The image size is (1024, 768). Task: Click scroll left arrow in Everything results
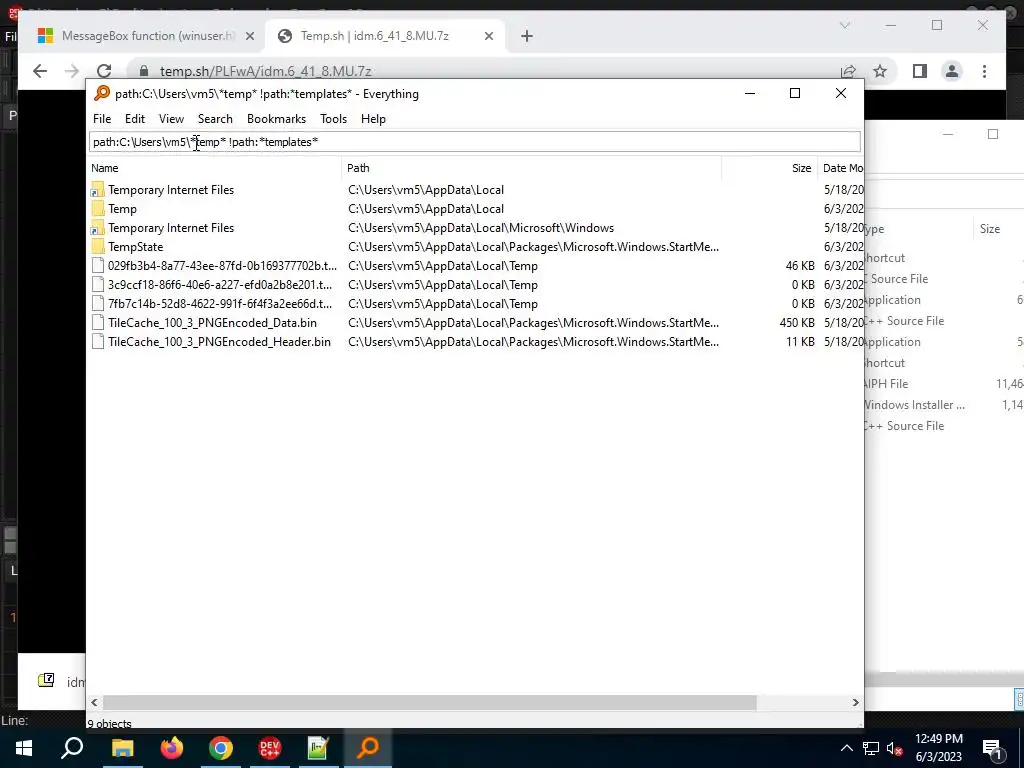pos(94,703)
